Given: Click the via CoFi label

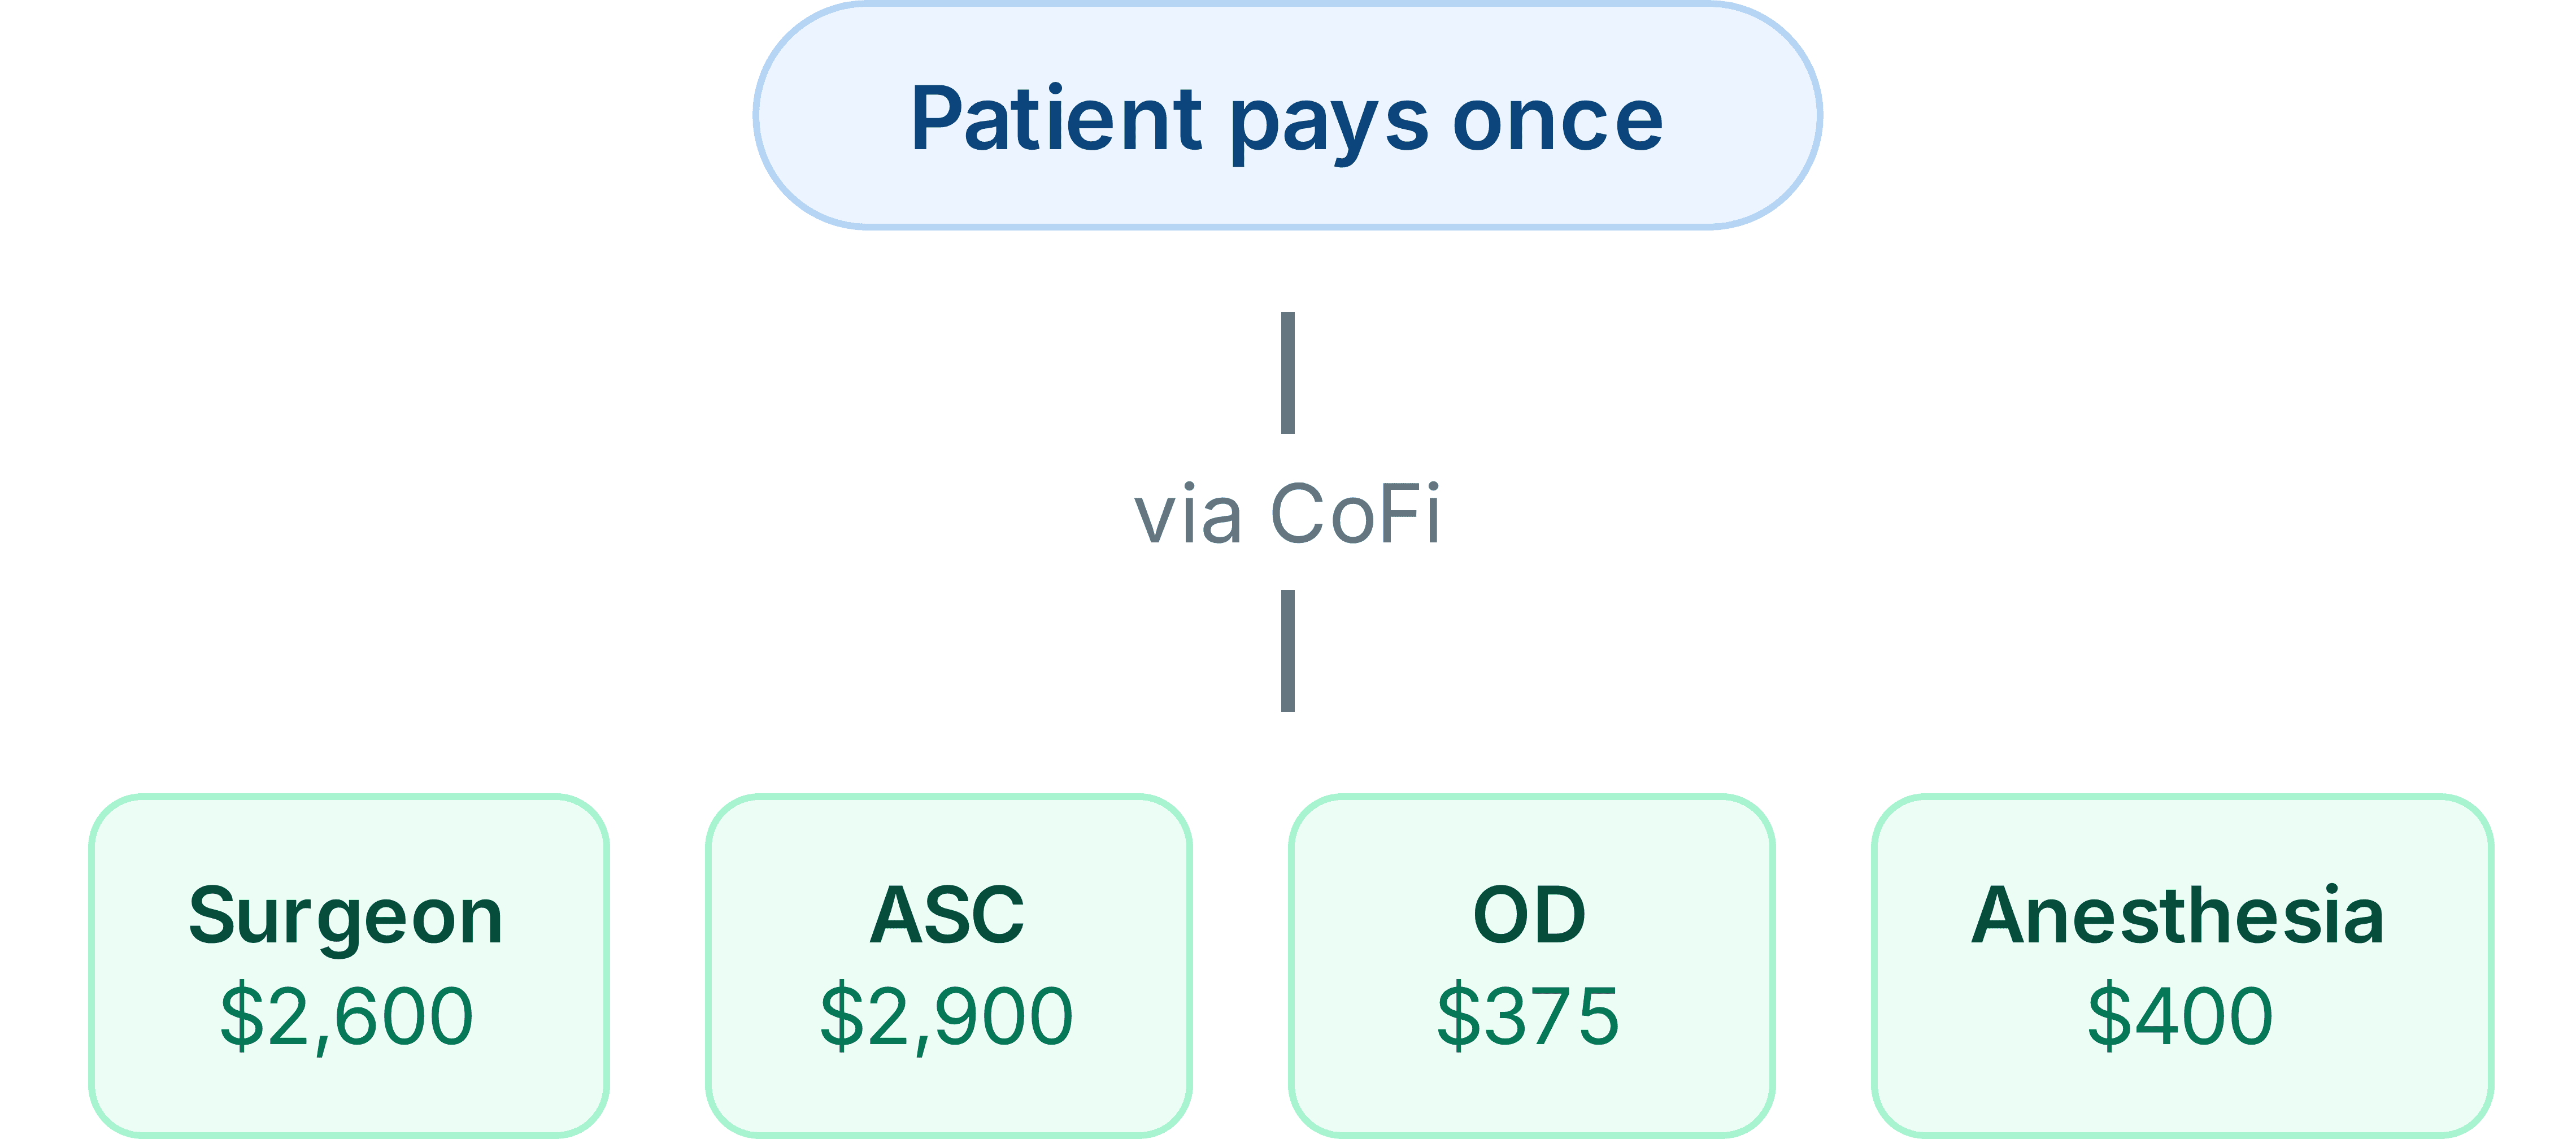Looking at the screenshot, I should (1287, 515).
